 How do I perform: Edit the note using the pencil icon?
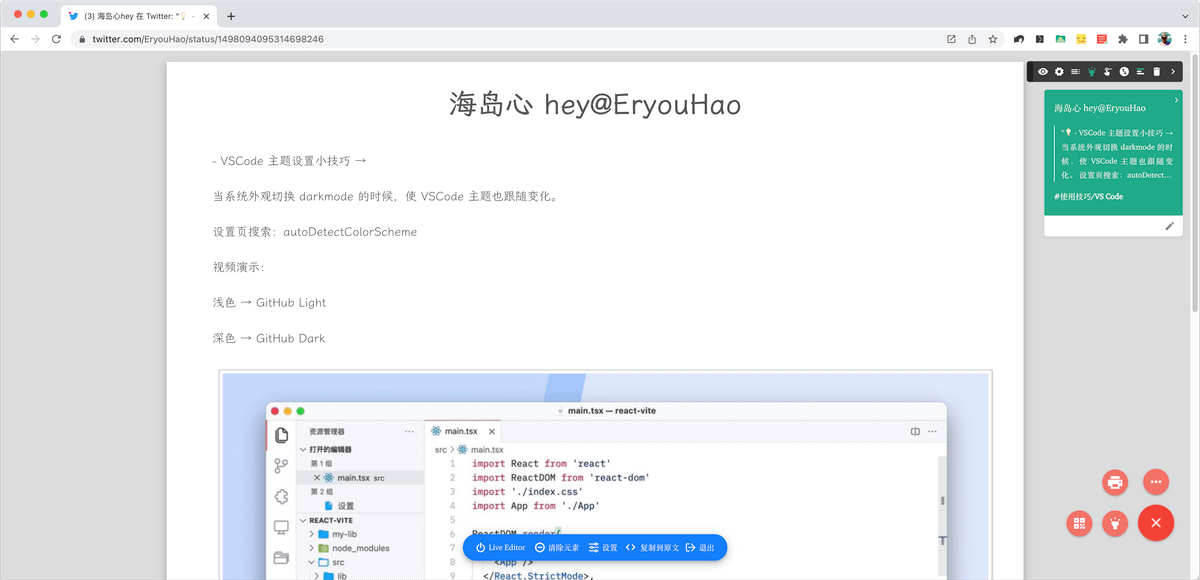click(1169, 226)
